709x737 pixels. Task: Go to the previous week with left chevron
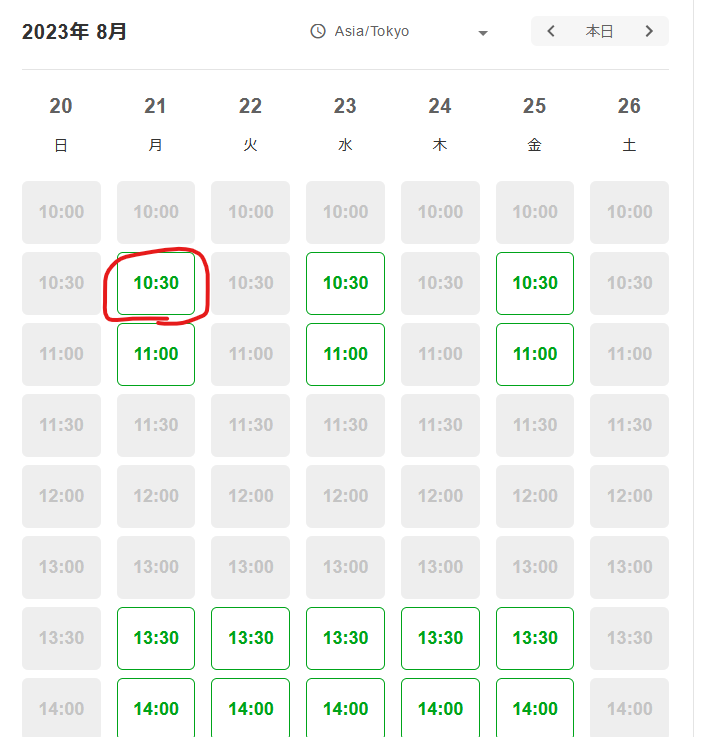(x=551, y=31)
